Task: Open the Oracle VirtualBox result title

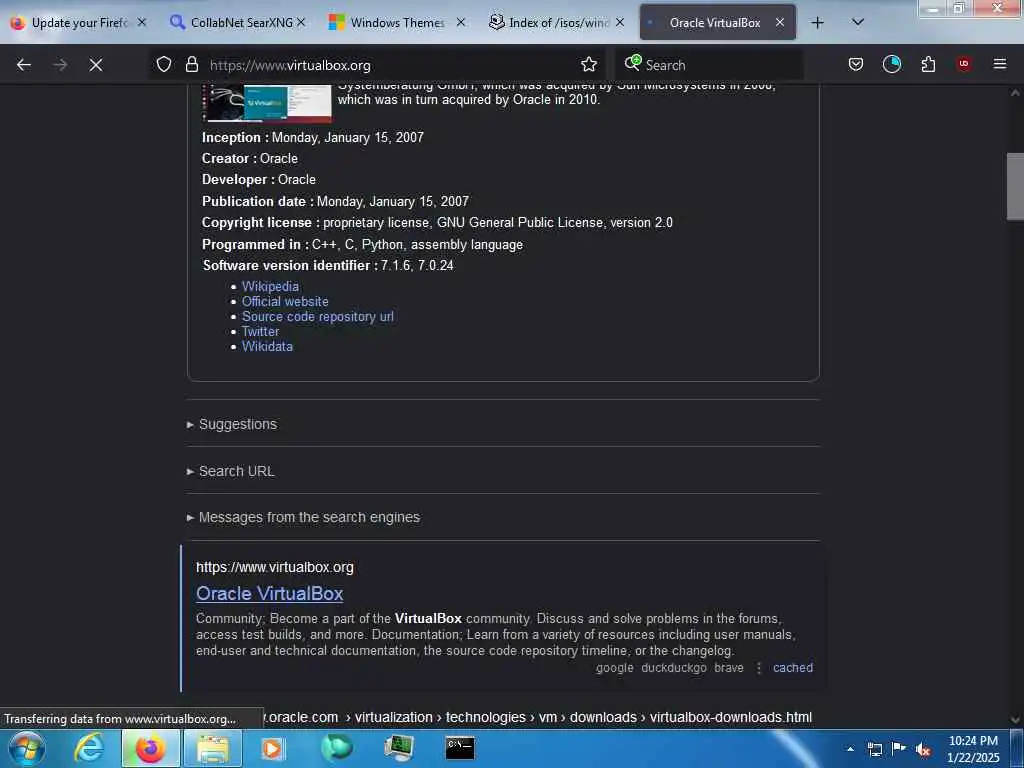Action: click(x=270, y=594)
